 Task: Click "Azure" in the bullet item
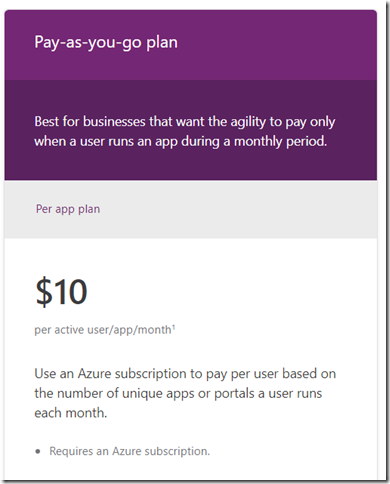(127, 451)
